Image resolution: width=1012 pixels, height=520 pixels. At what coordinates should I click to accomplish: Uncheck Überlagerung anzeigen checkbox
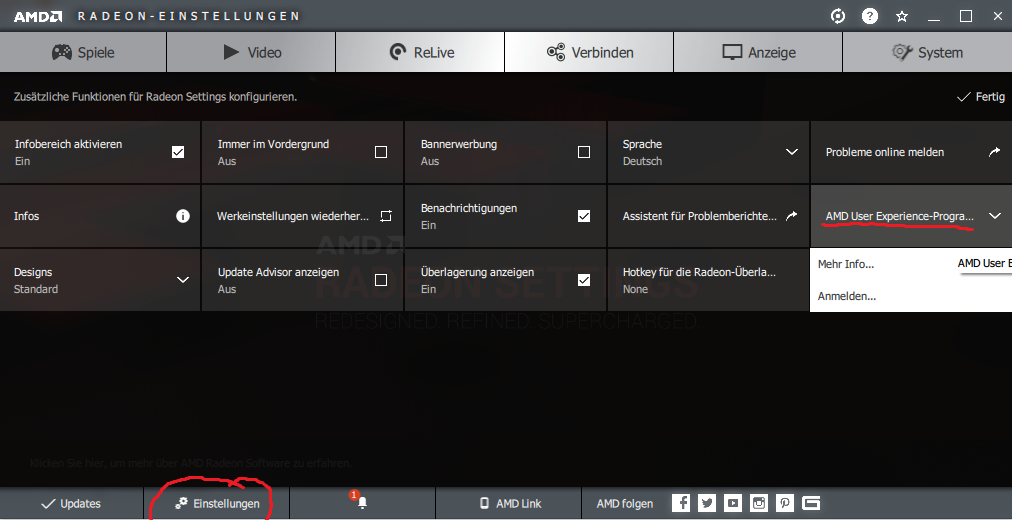(x=584, y=279)
